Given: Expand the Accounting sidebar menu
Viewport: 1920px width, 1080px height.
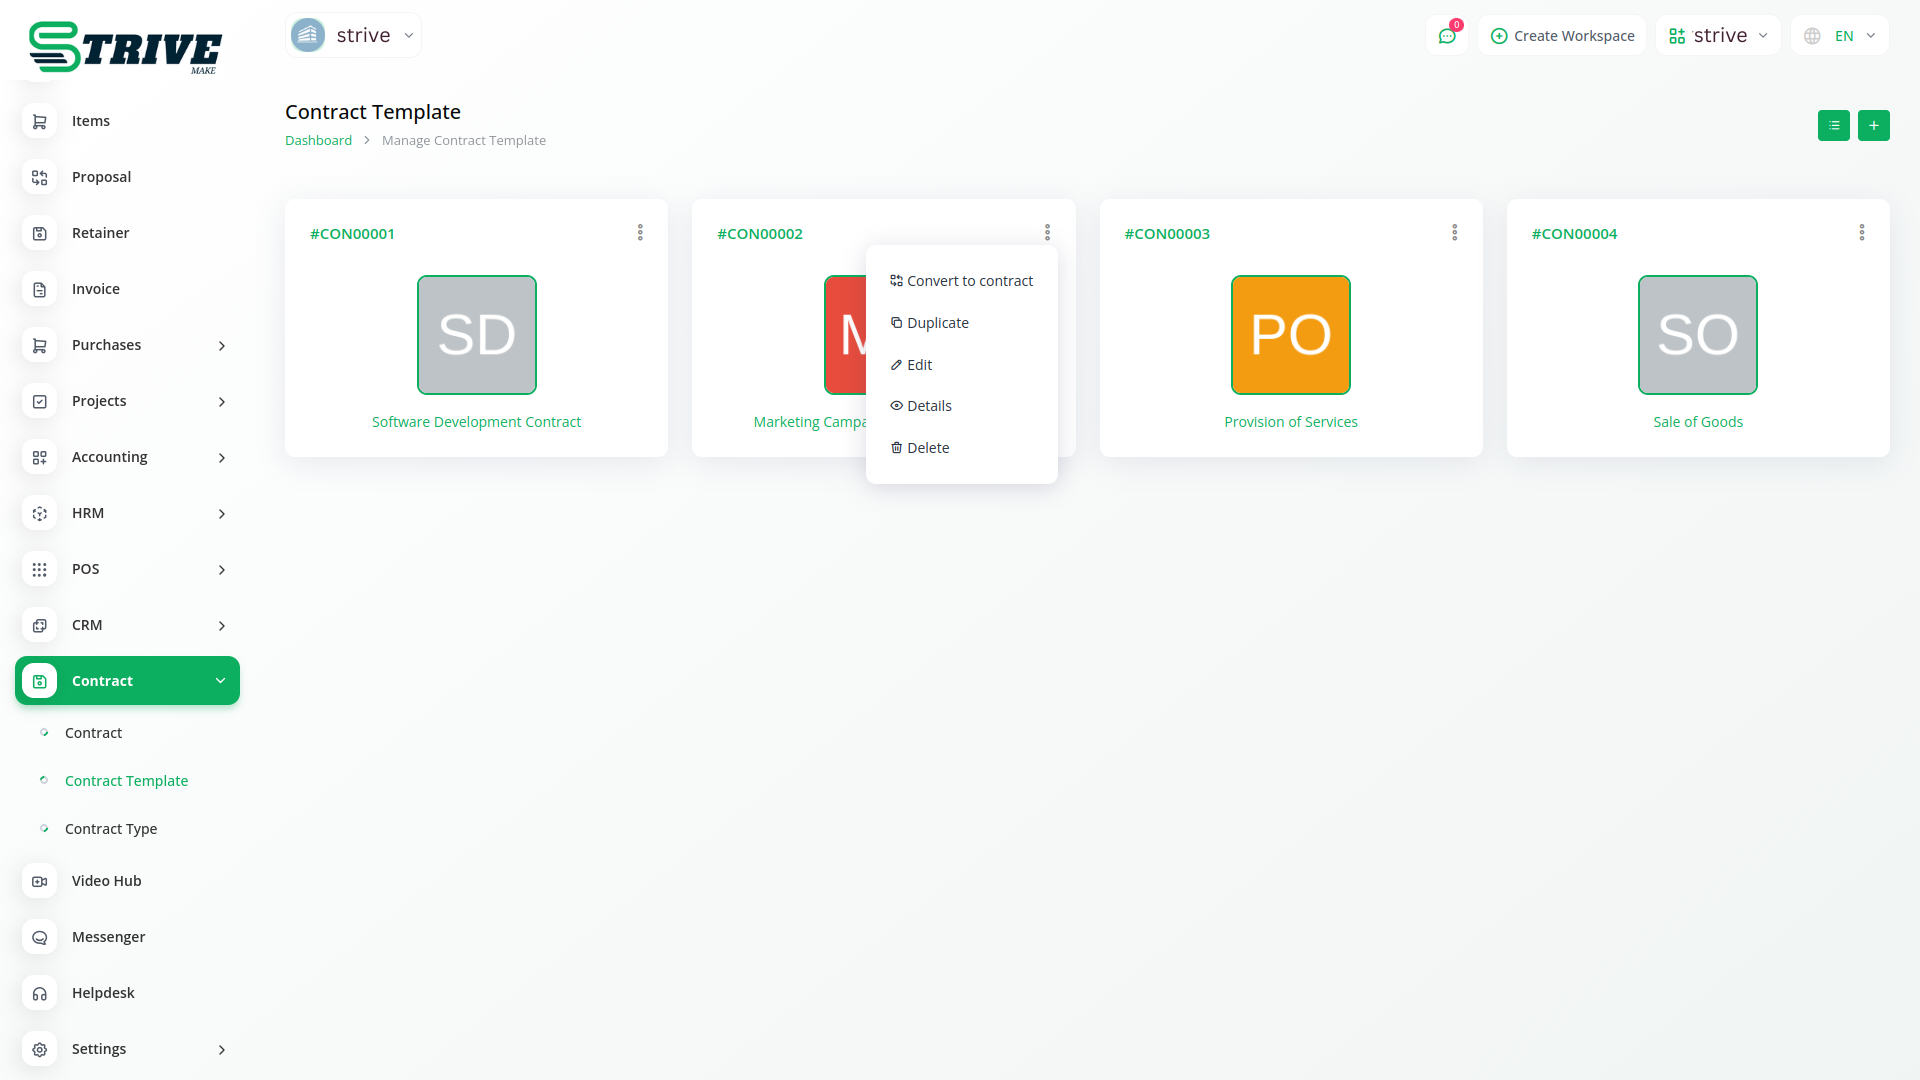Looking at the screenshot, I should (222, 457).
